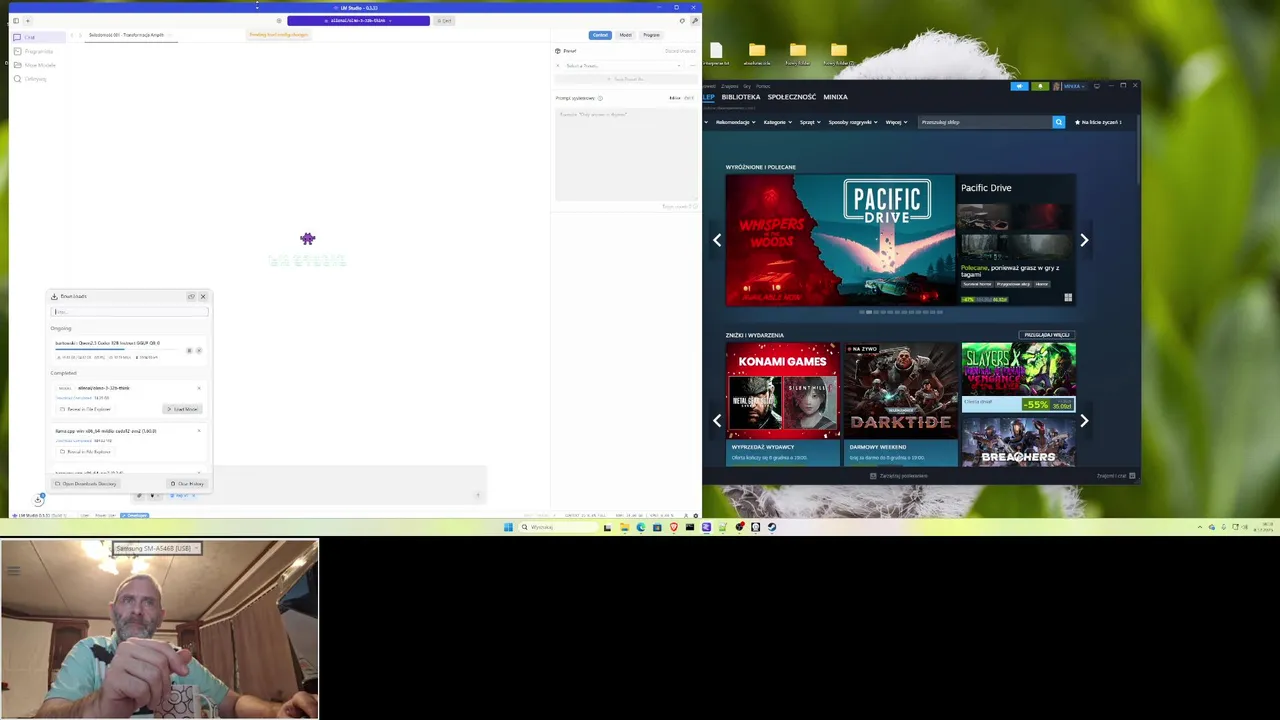This screenshot has width=1280, height=720.
Task: Select Developer mode in LM Studio status bar
Action: tap(134, 515)
